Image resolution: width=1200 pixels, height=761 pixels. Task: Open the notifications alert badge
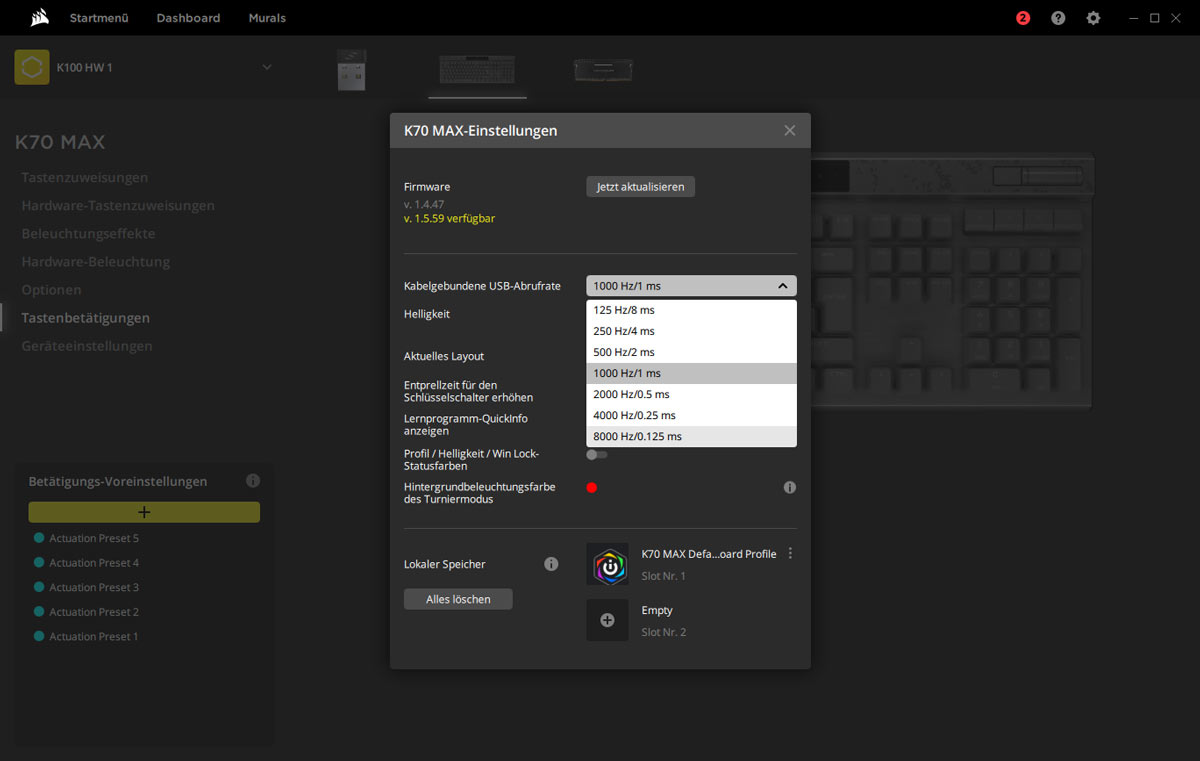point(1023,18)
